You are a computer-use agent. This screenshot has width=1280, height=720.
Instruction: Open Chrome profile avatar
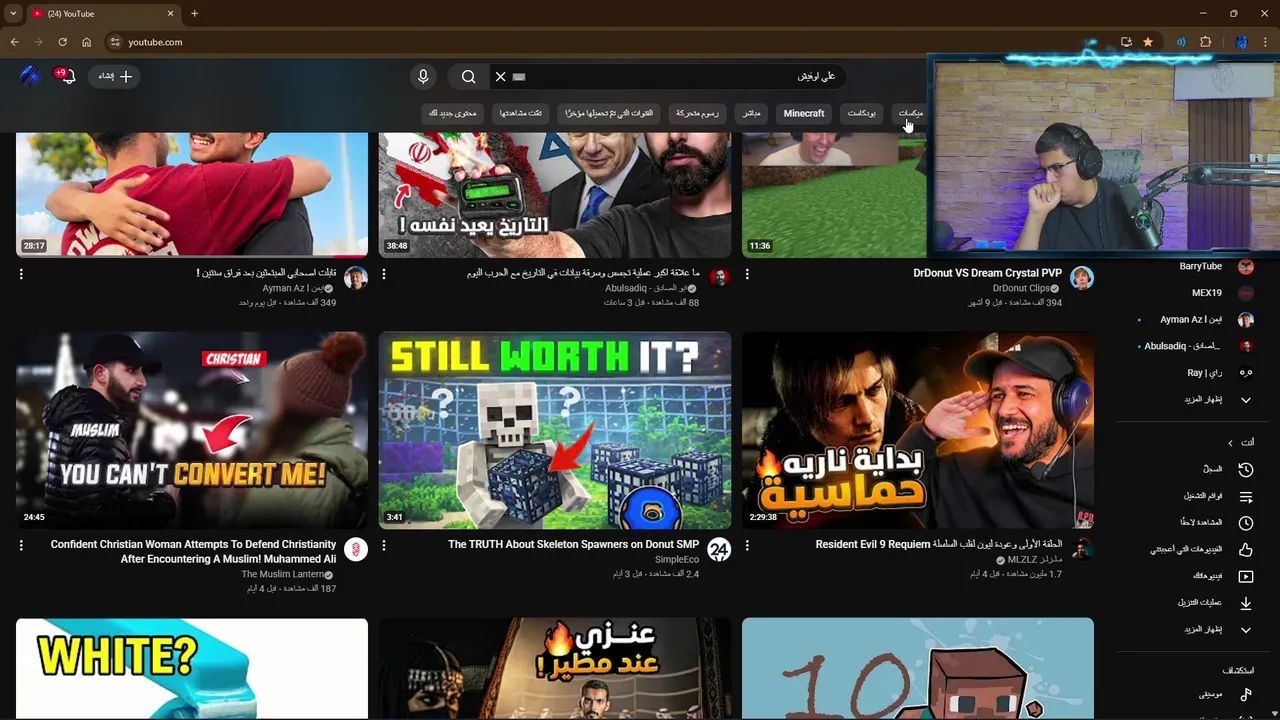coord(1241,42)
